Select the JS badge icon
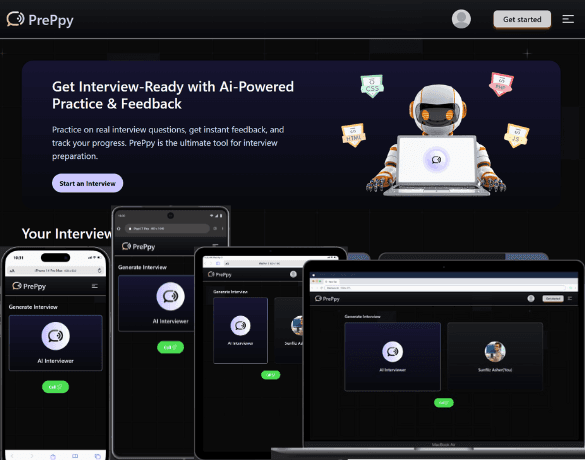Viewport: 585px width, 460px height. tap(516, 135)
